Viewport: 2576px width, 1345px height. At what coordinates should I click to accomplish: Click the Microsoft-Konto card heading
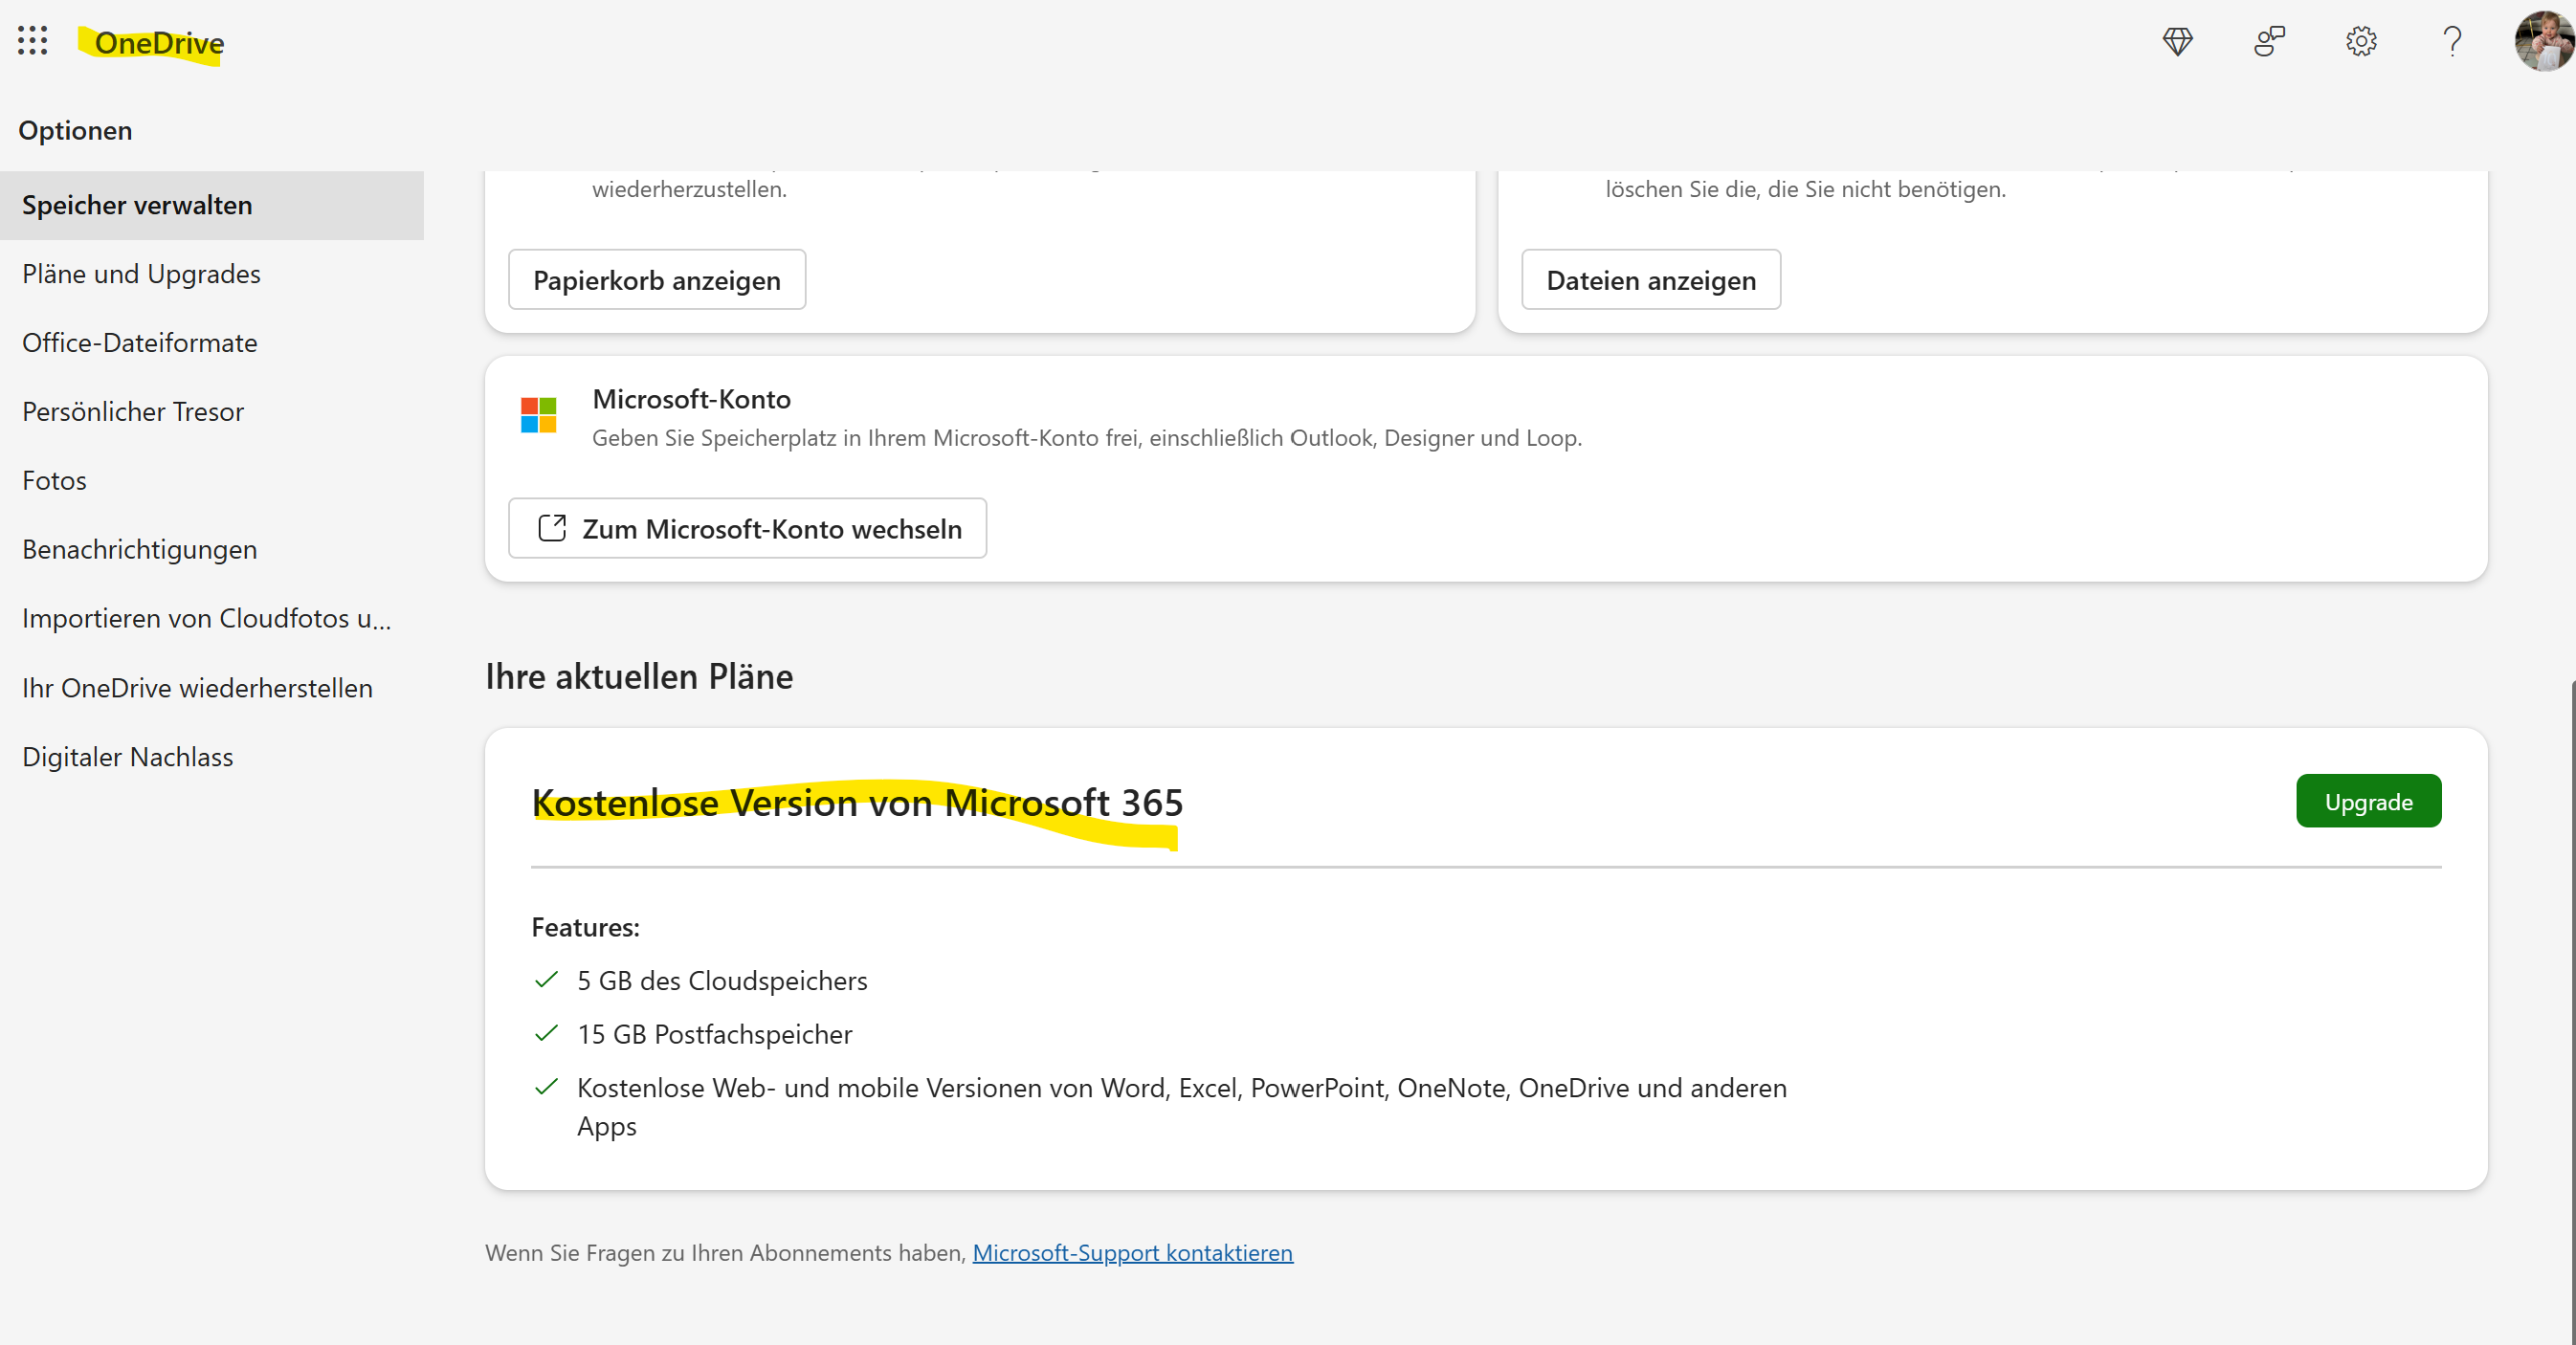pos(691,400)
